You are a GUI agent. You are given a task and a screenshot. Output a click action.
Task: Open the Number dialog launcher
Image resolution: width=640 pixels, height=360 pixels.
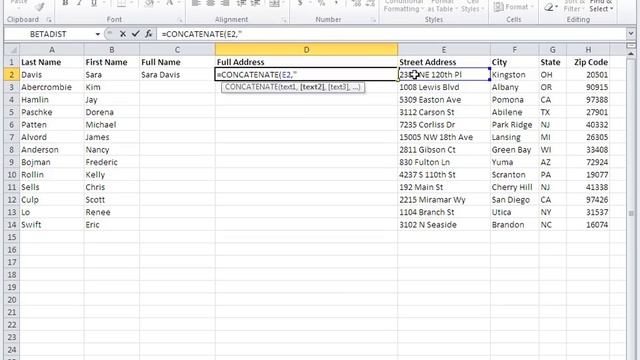(373, 20)
